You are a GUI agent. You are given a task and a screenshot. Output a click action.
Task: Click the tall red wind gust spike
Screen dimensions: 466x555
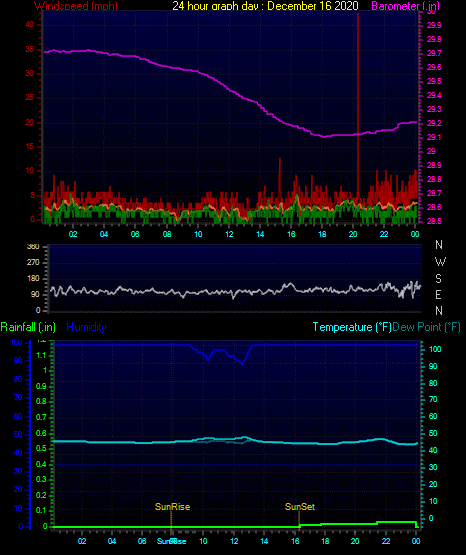pyautogui.click(x=358, y=106)
